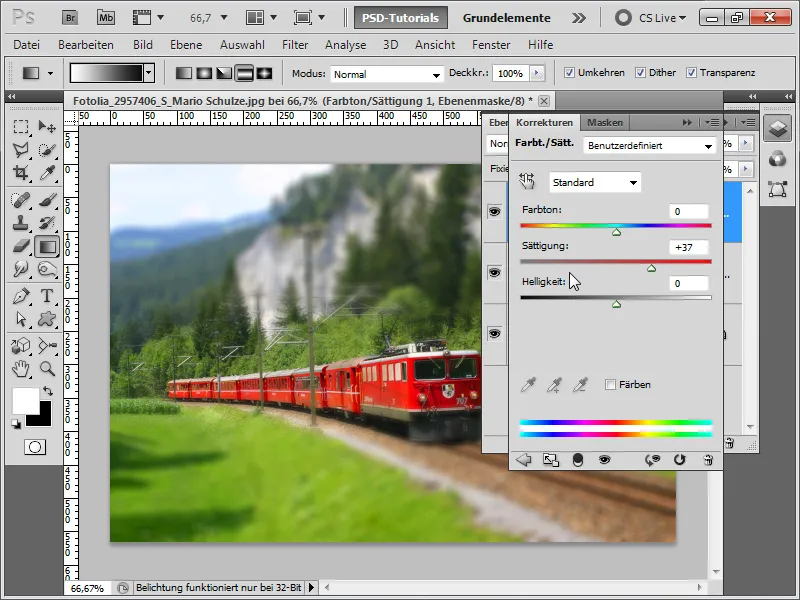
Task: Hide the bottom layer via eye icon
Action: [494, 334]
